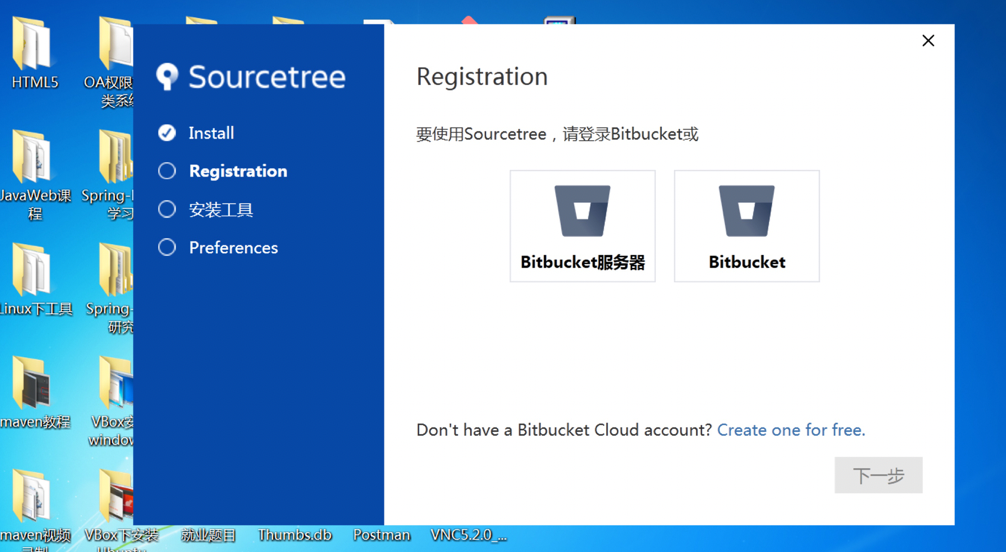This screenshot has width=1006, height=552.
Task: Open the VBox下安装 desktop folder
Action: 119,510
